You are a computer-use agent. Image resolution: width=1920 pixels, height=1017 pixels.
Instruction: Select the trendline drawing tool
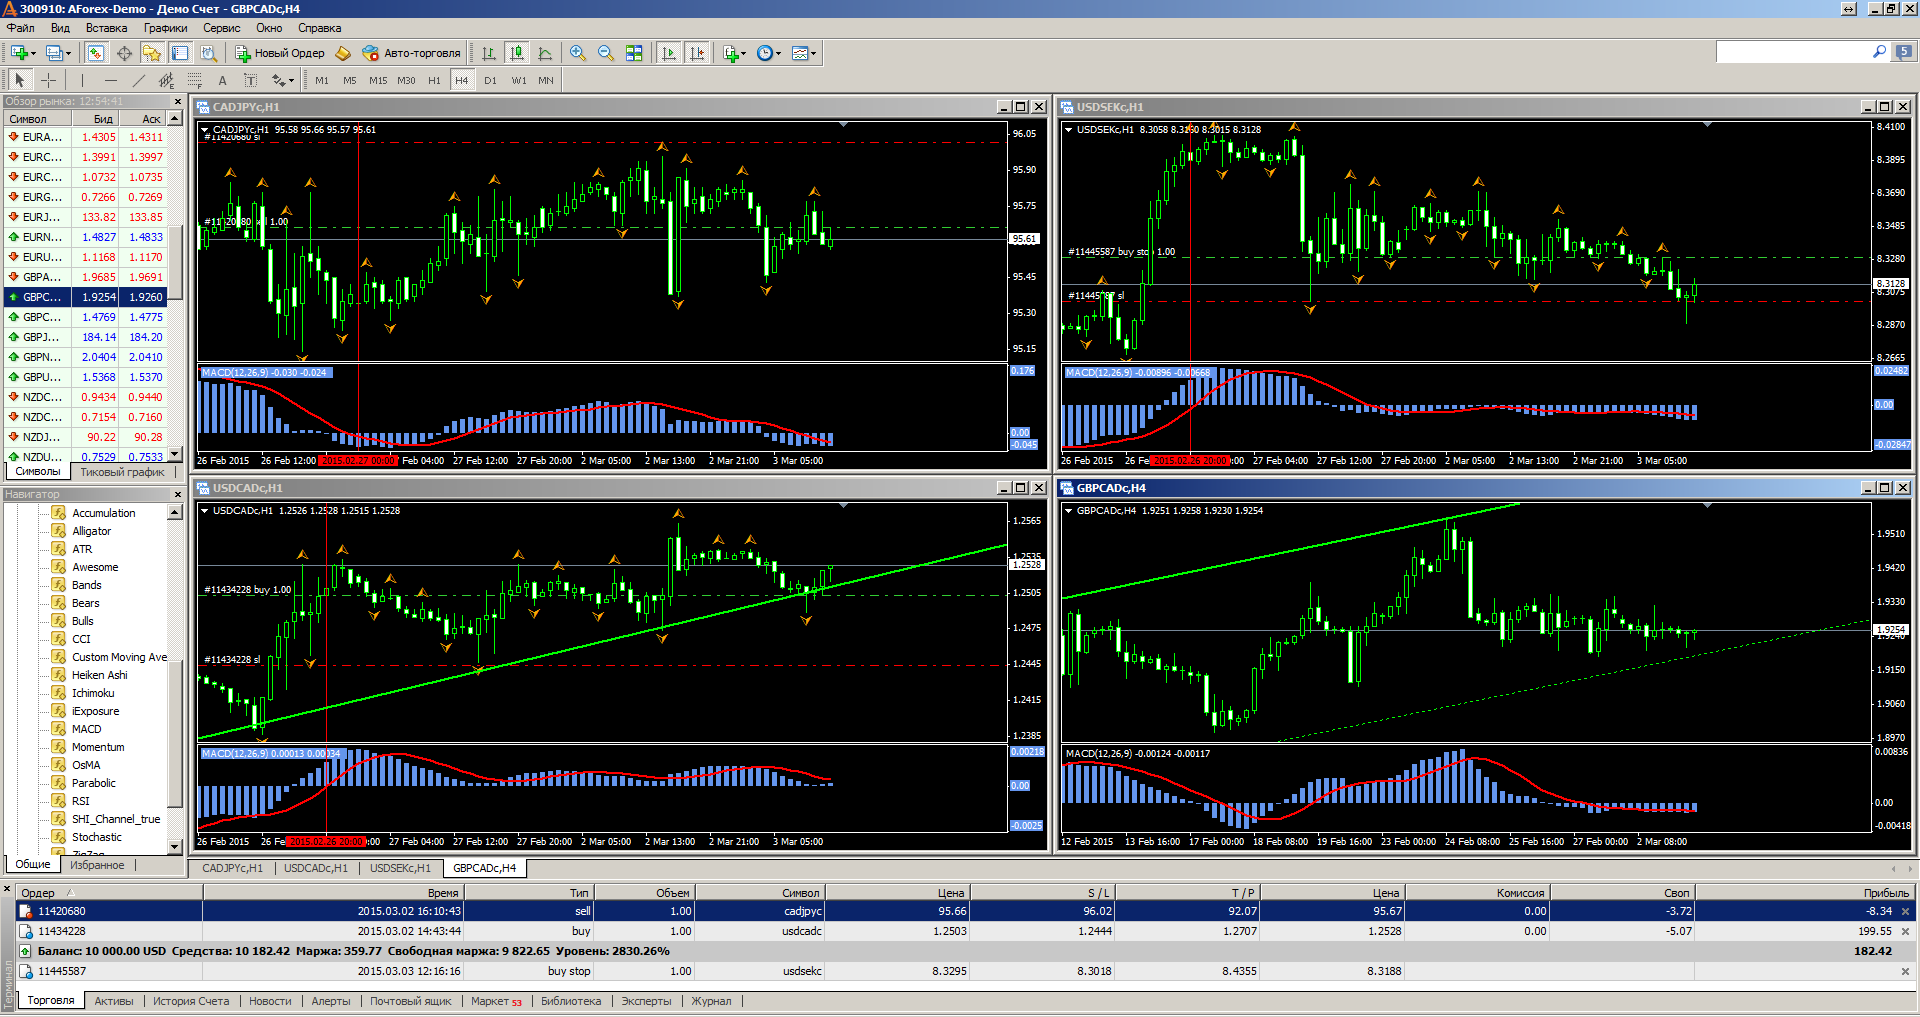[139, 80]
